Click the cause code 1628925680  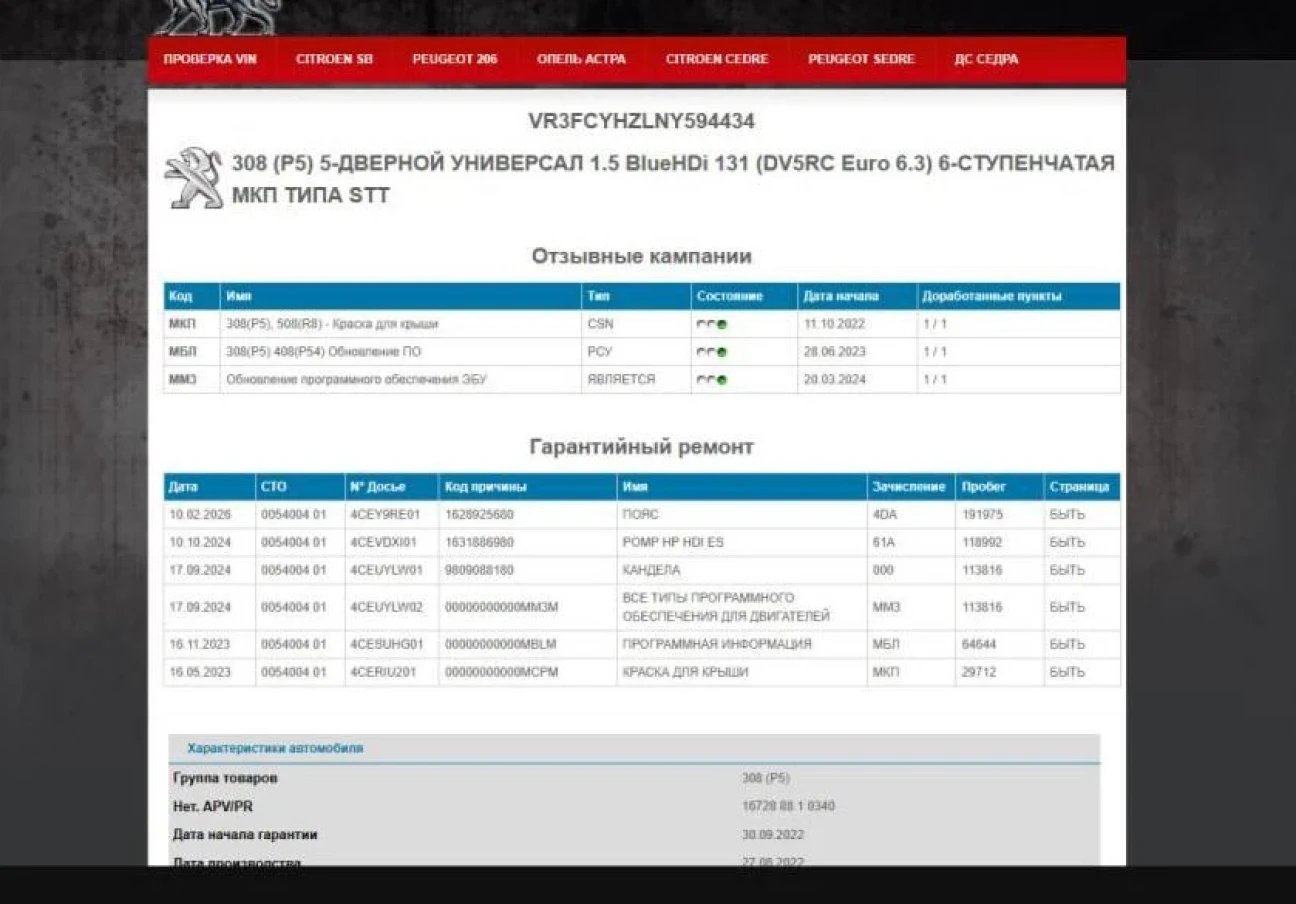(479, 515)
